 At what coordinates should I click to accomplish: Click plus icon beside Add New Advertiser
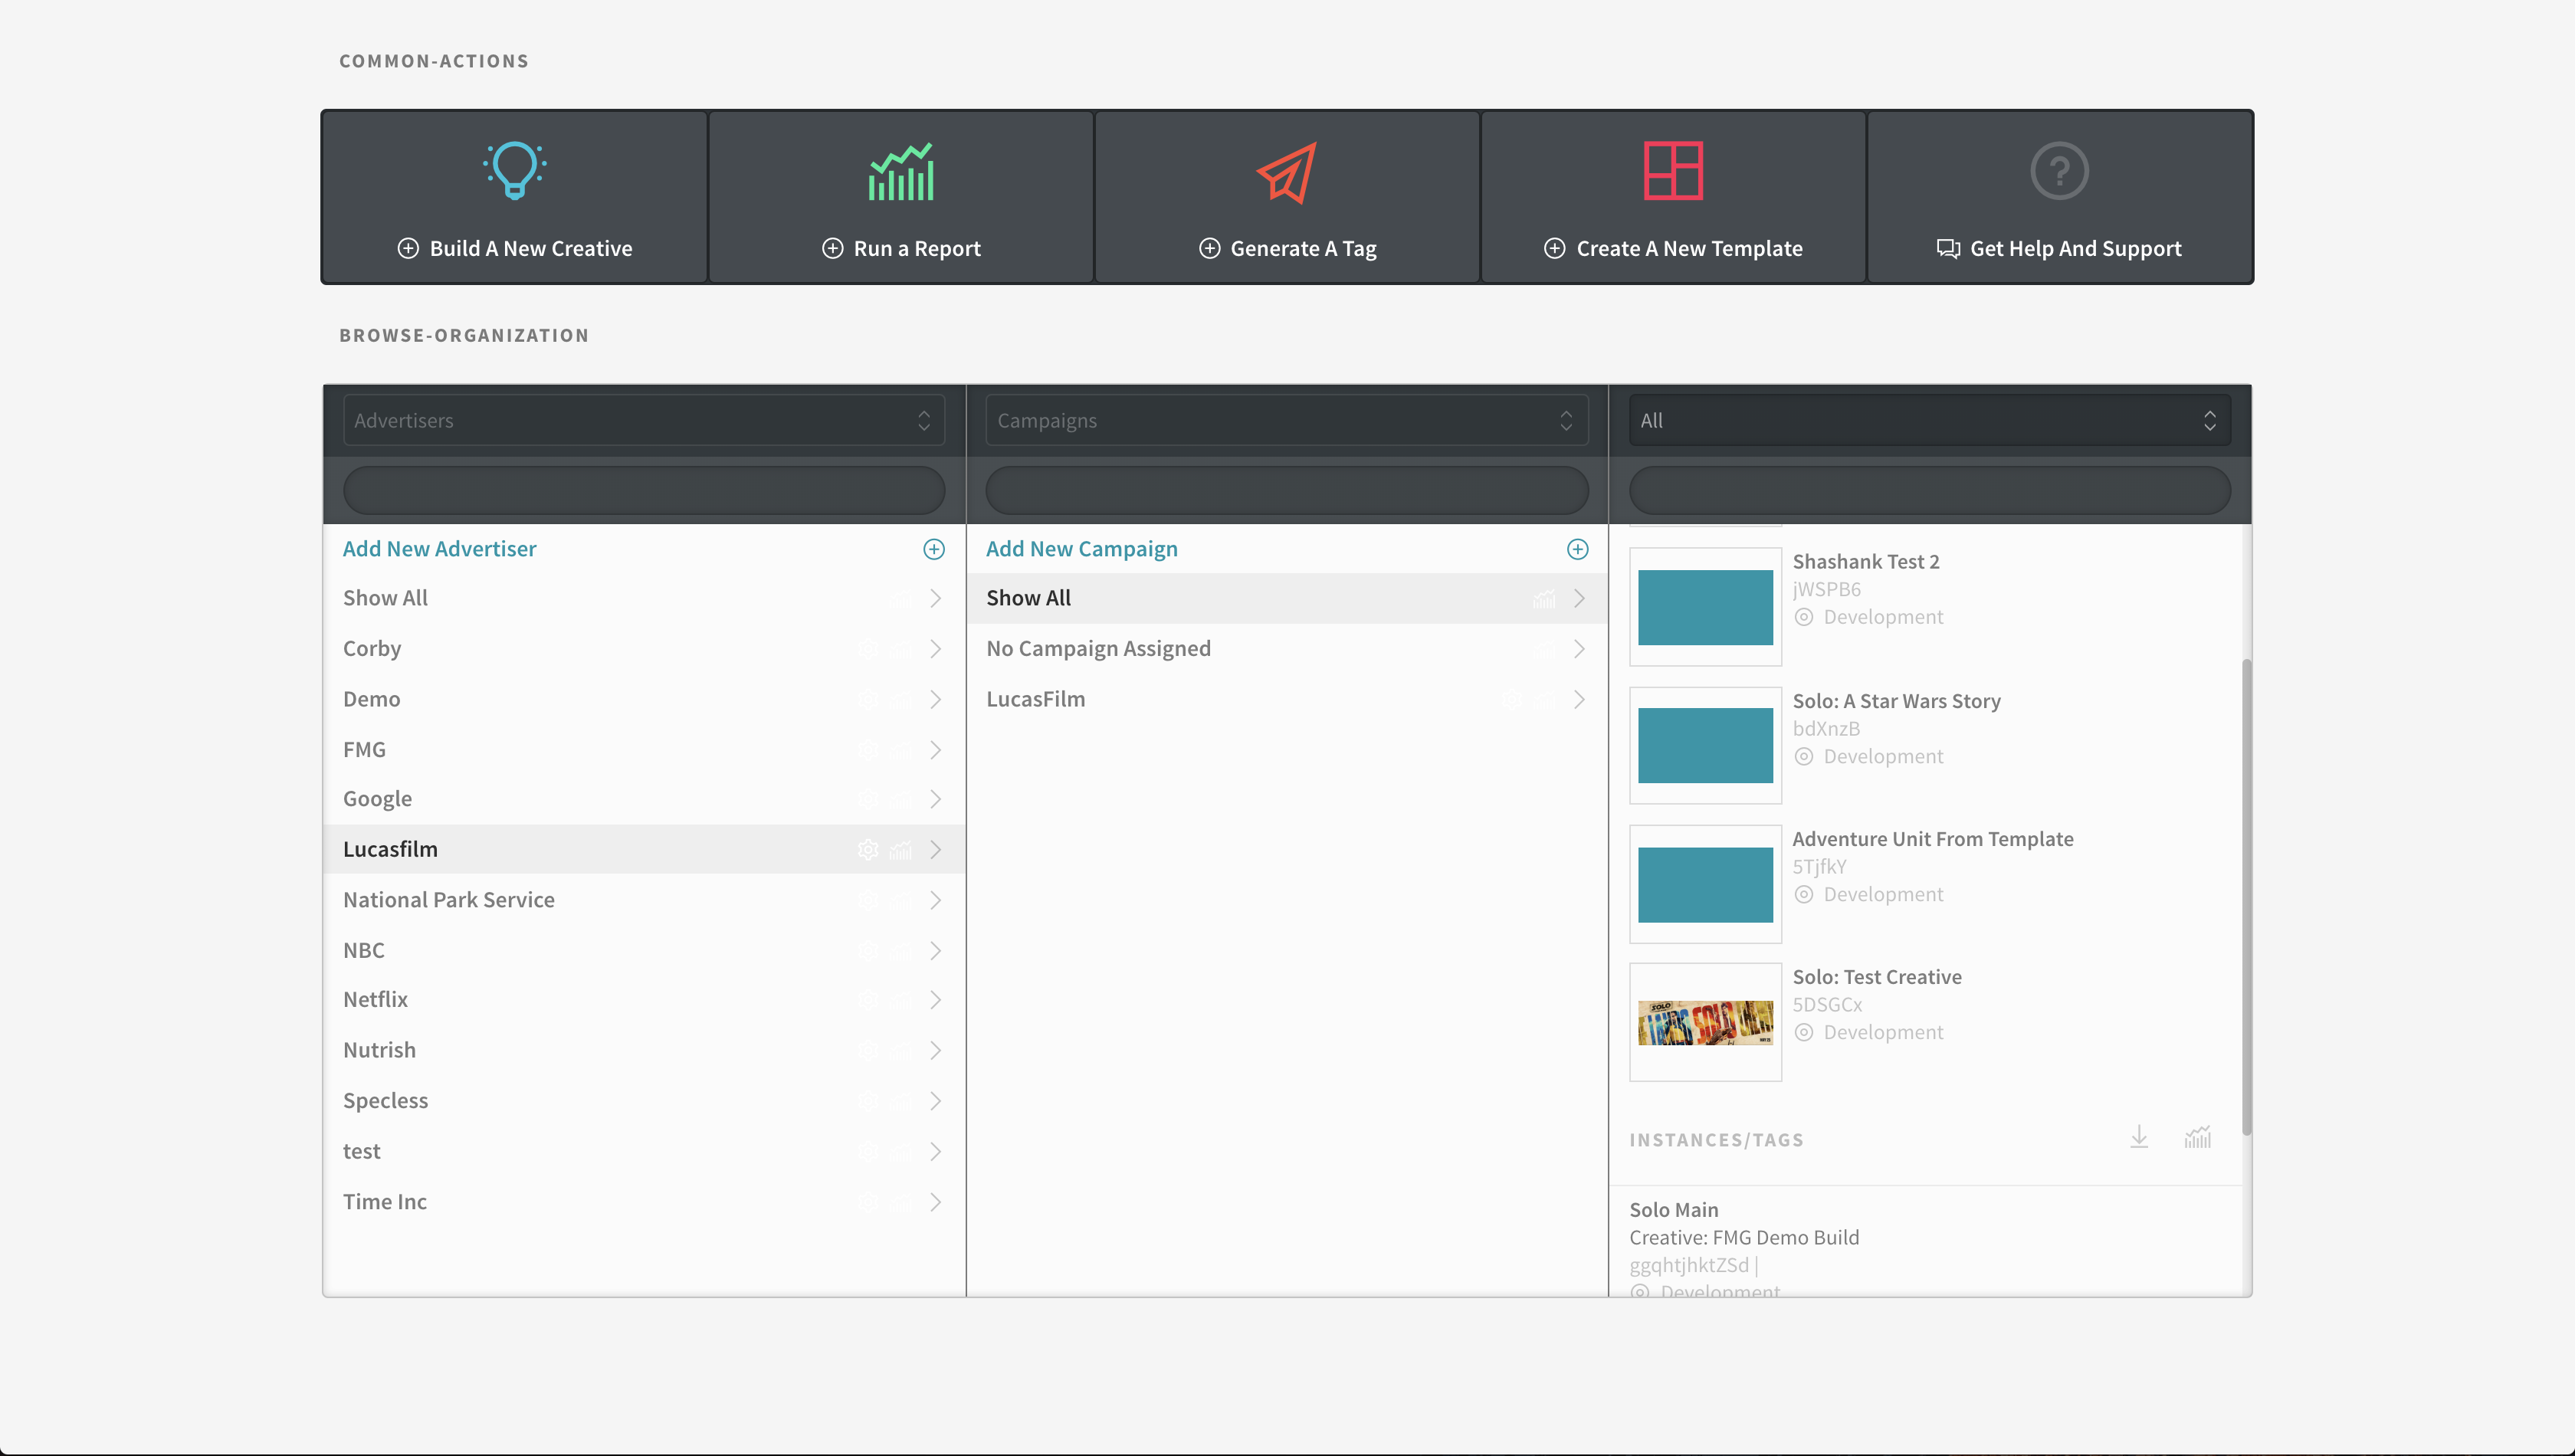[934, 549]
